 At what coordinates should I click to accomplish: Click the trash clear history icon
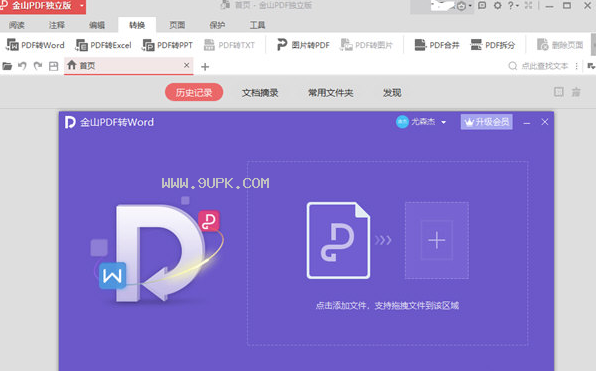pyautogui.click(x=576, y=92)
